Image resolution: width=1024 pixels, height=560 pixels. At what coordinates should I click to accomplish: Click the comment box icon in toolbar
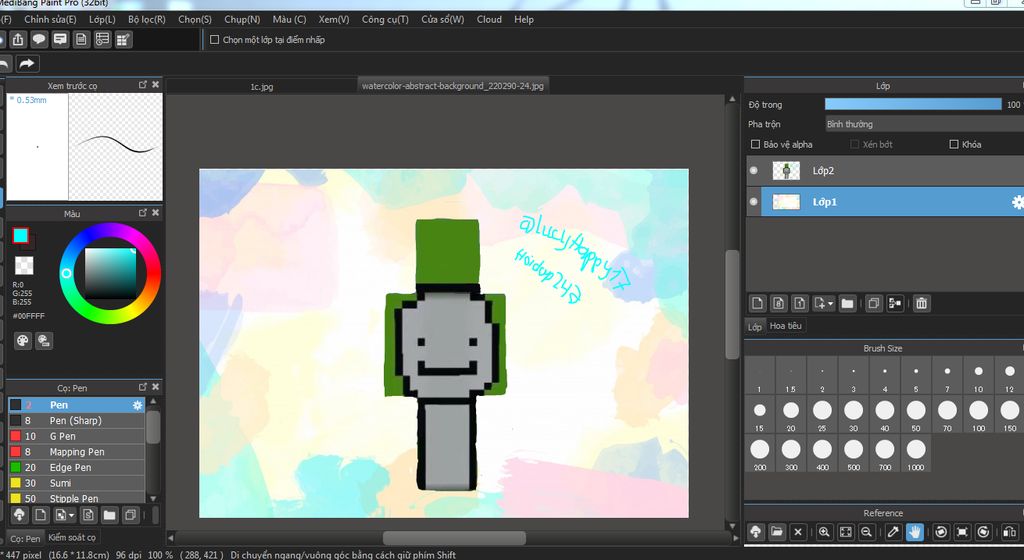coord(60,40)
